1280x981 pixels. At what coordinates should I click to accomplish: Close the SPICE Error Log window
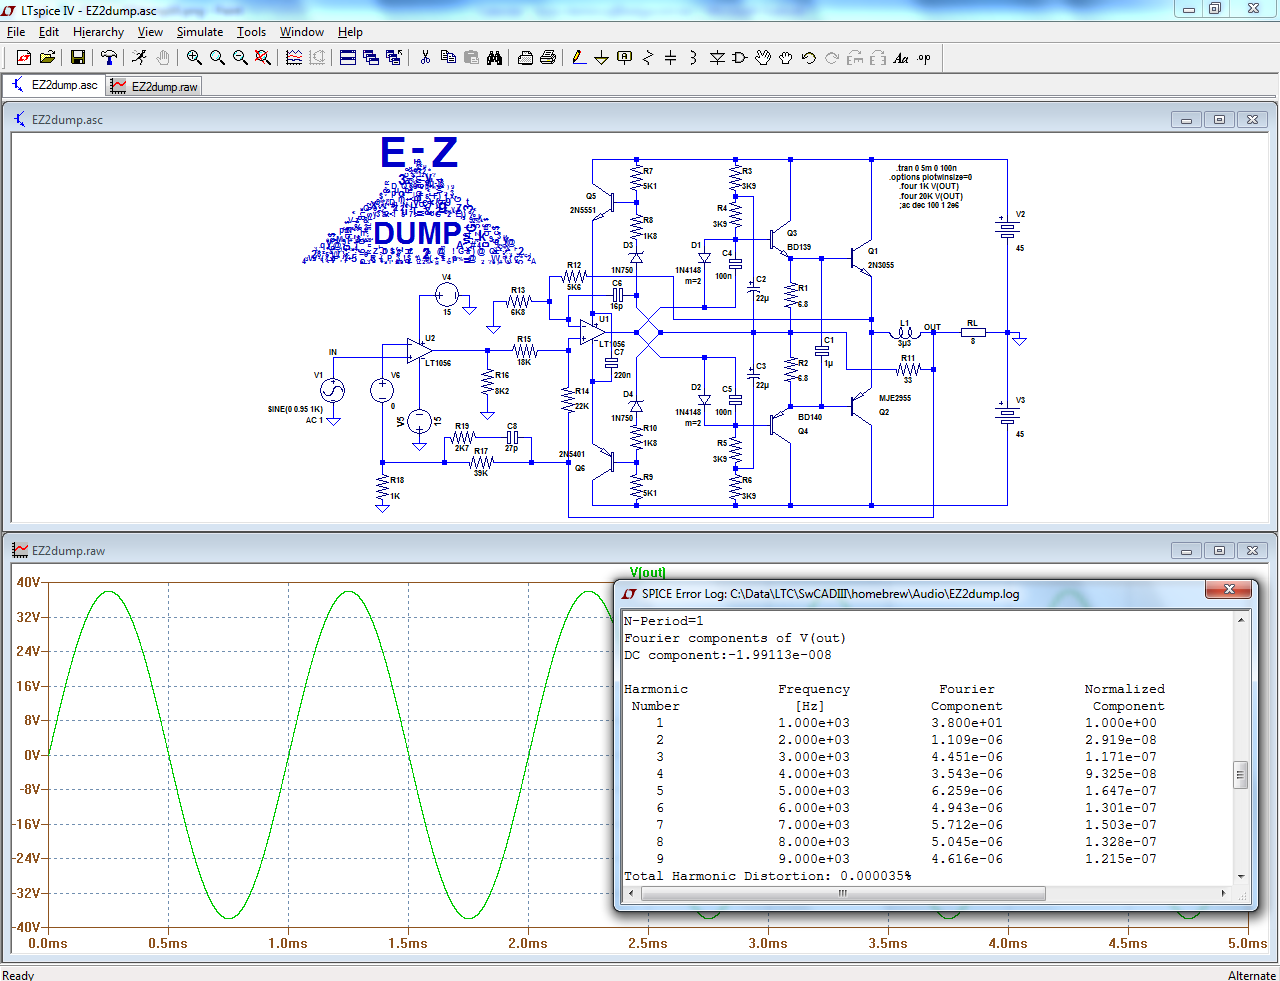pyautogui.click(x=1229, y=590)
